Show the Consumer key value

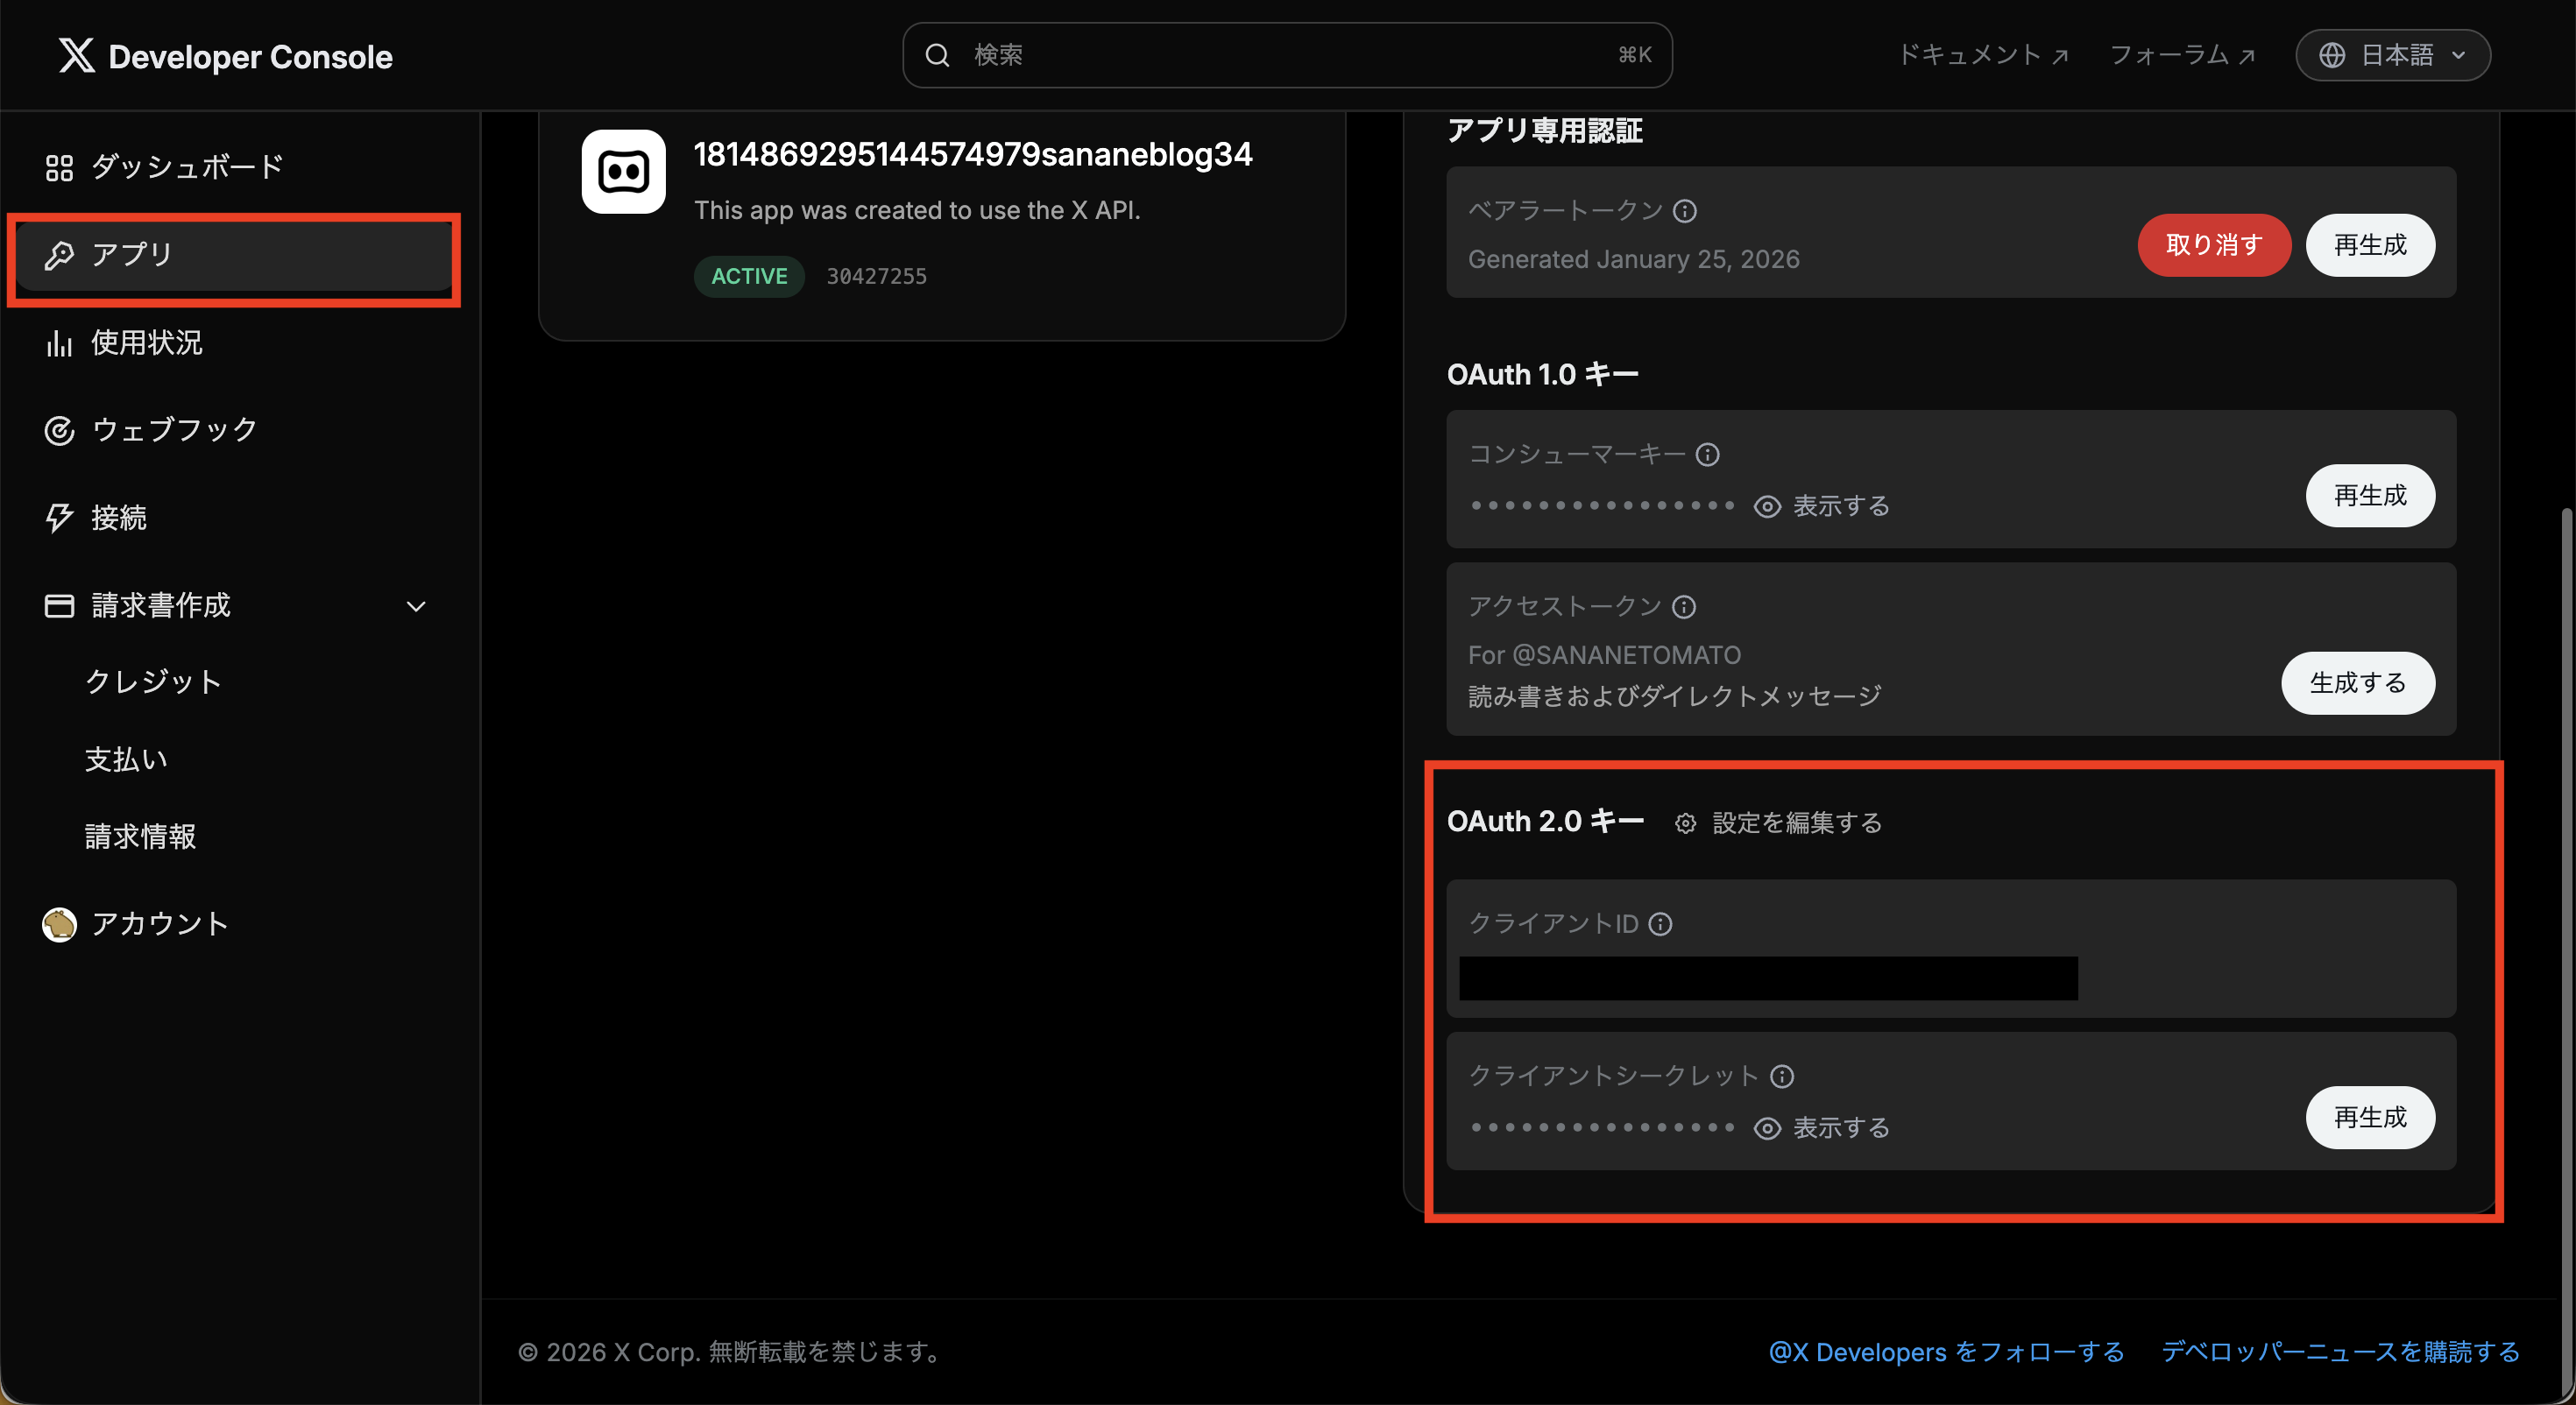1822,506
